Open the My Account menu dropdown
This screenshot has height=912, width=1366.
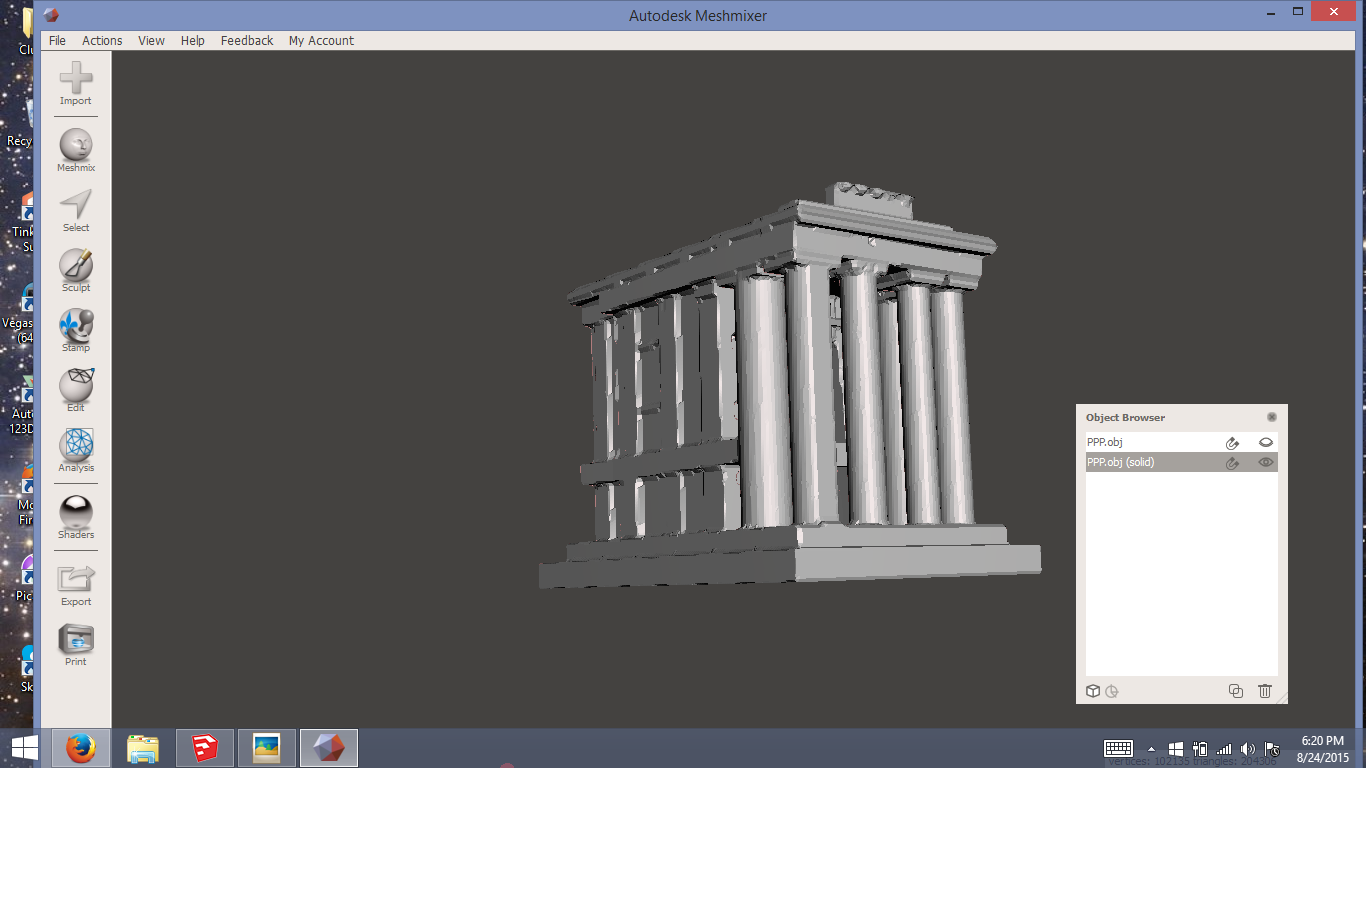coord(321,41)
